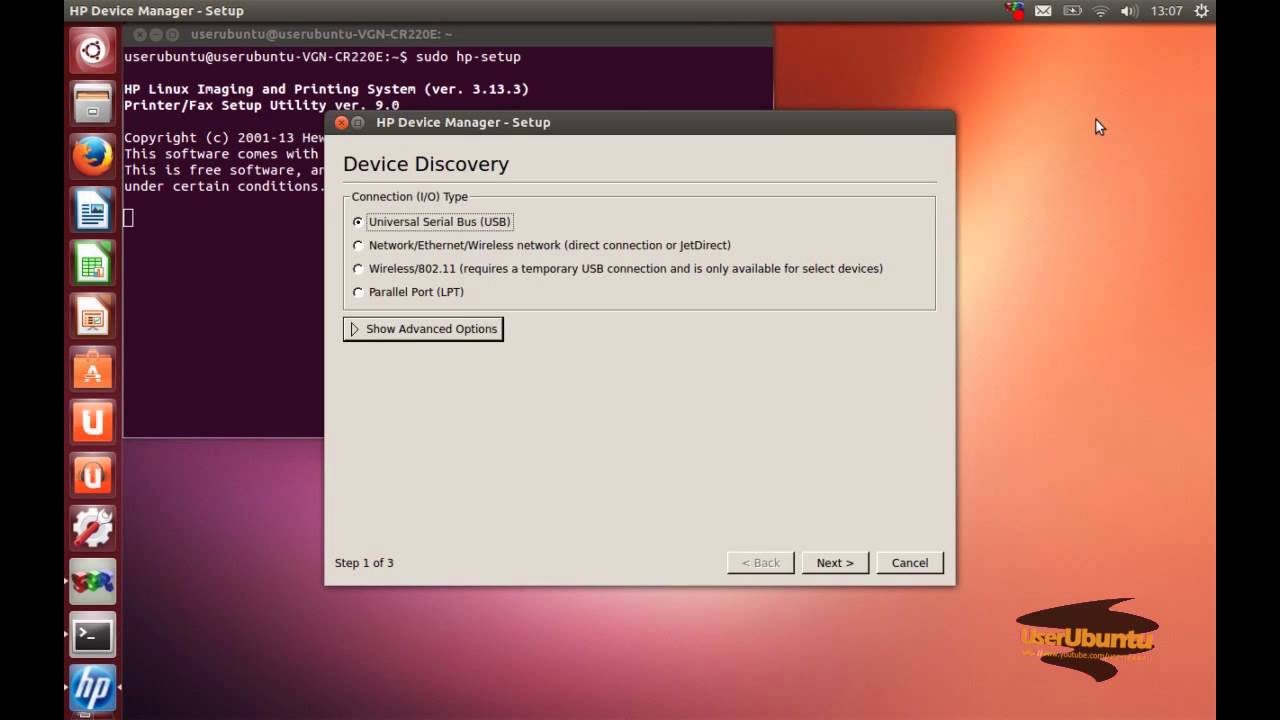Click the HP launcher icon

pyautogui.click(x=92, y=688)
